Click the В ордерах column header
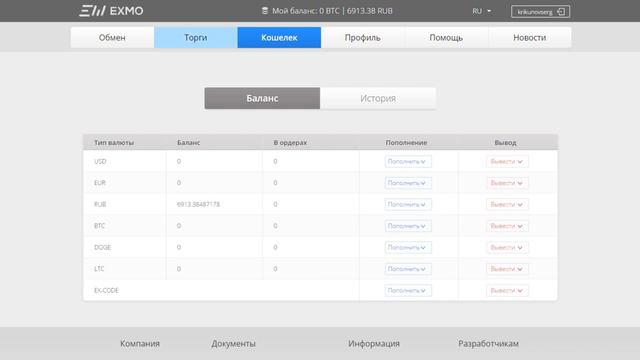 [290, 143]
